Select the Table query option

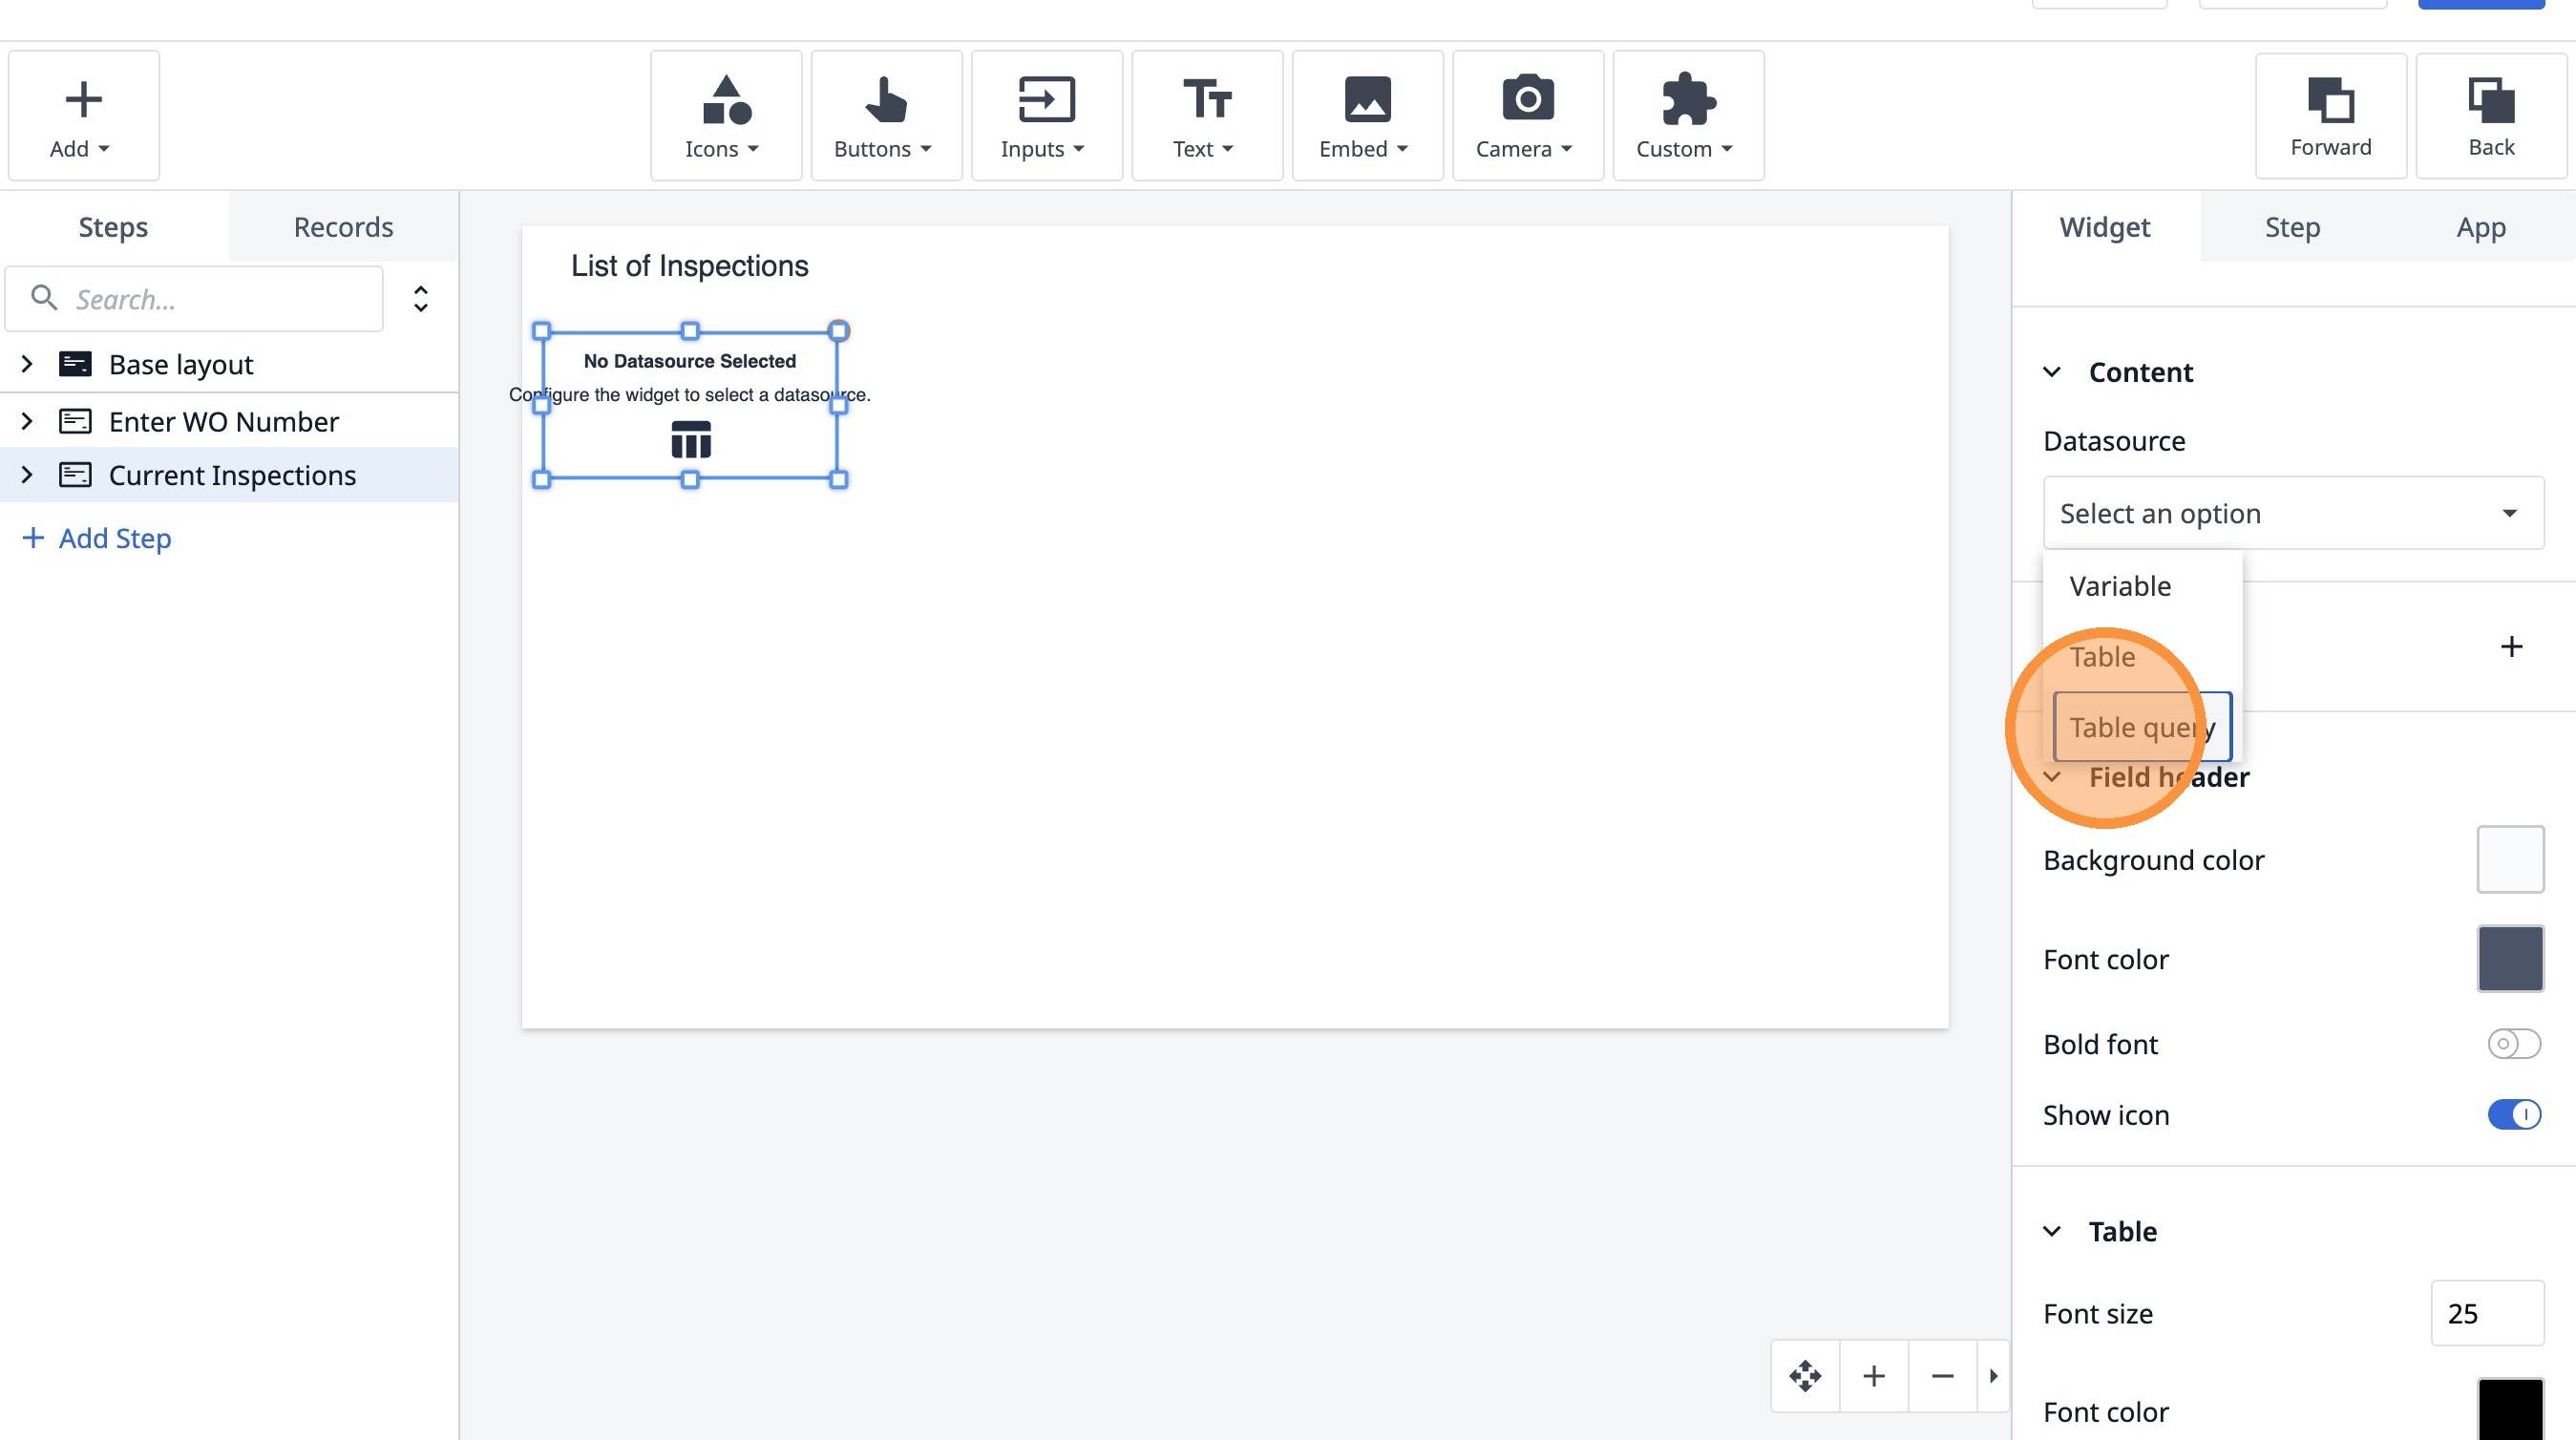(2141, 727)
